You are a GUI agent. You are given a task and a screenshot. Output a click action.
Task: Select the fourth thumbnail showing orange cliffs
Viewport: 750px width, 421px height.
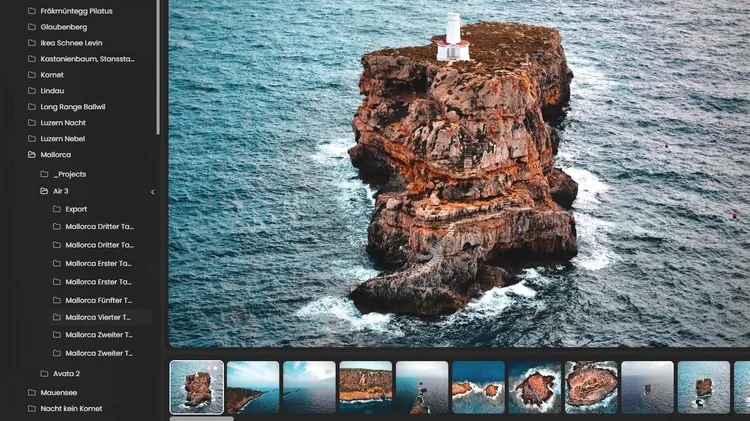click(365, 387)
